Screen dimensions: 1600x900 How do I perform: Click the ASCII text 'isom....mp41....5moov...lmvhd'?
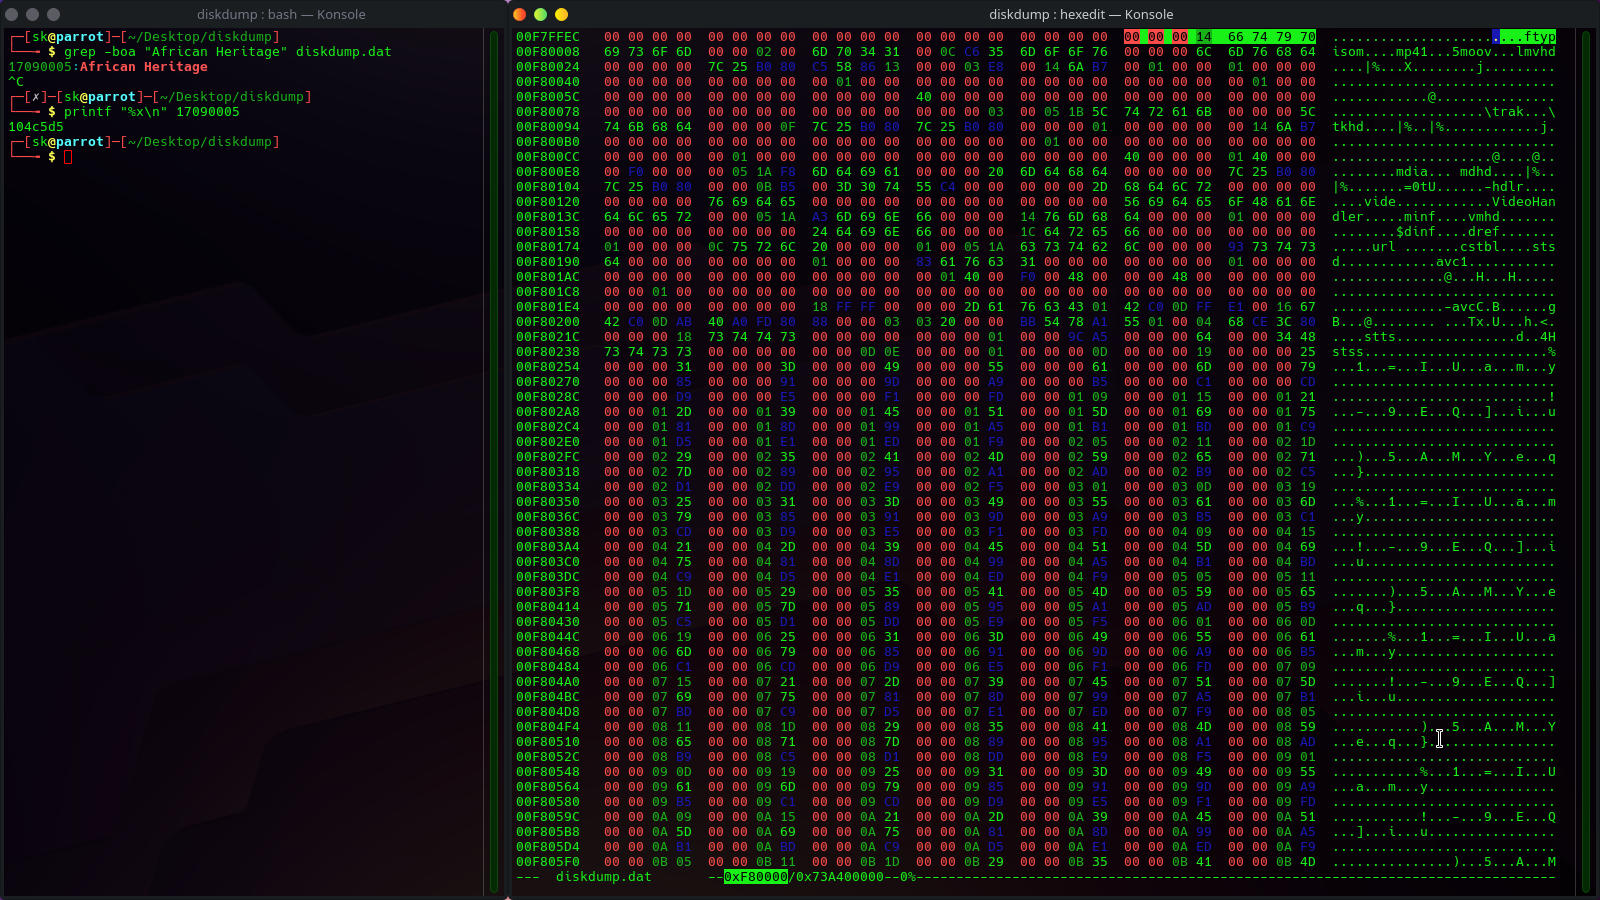pos(1444,52)
